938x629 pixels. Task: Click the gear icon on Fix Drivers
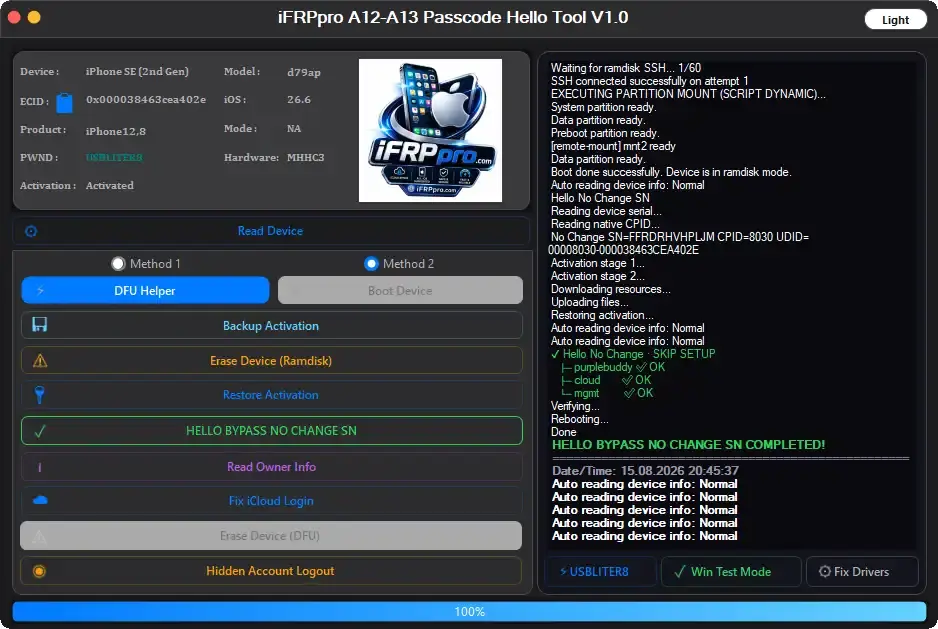824,572
